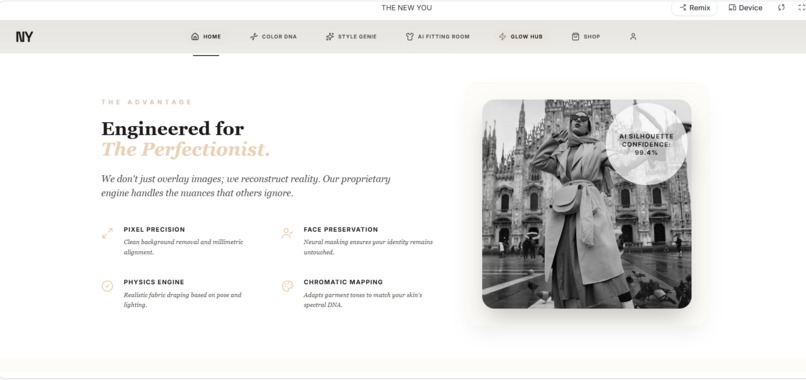The image size is (806, 380).
Task: Click "Clean background removal" description text
Action: [184, 247]
